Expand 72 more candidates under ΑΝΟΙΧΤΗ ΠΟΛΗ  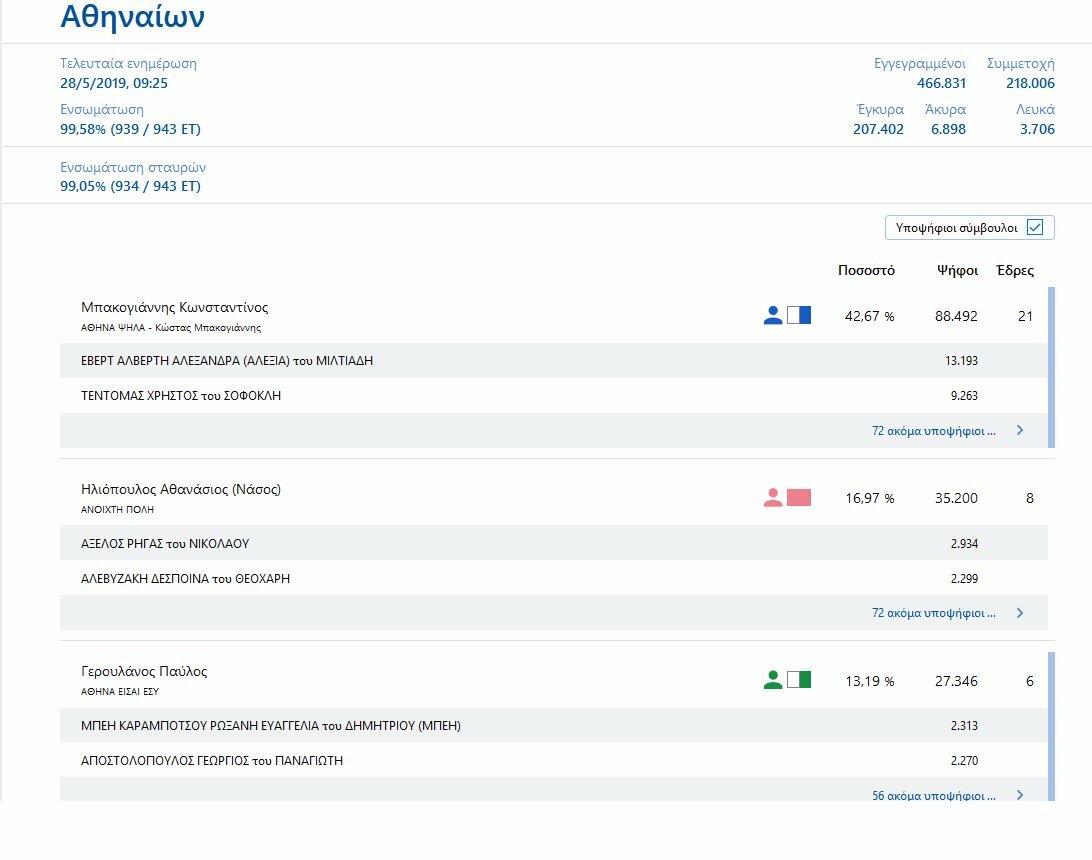(x=933, y=613)
